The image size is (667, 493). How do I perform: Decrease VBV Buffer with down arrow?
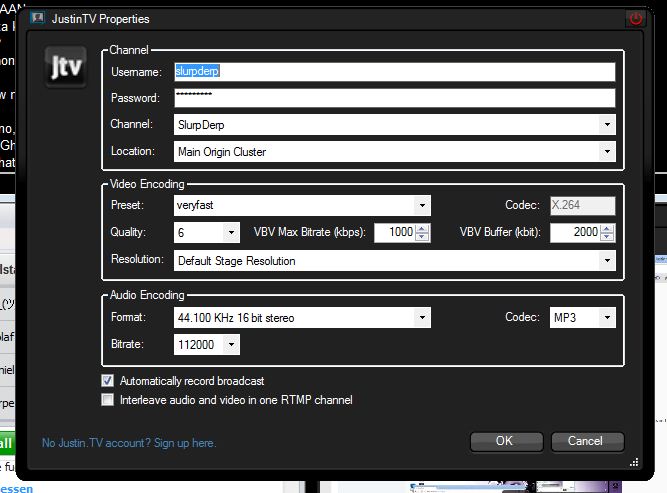point(607,237)
